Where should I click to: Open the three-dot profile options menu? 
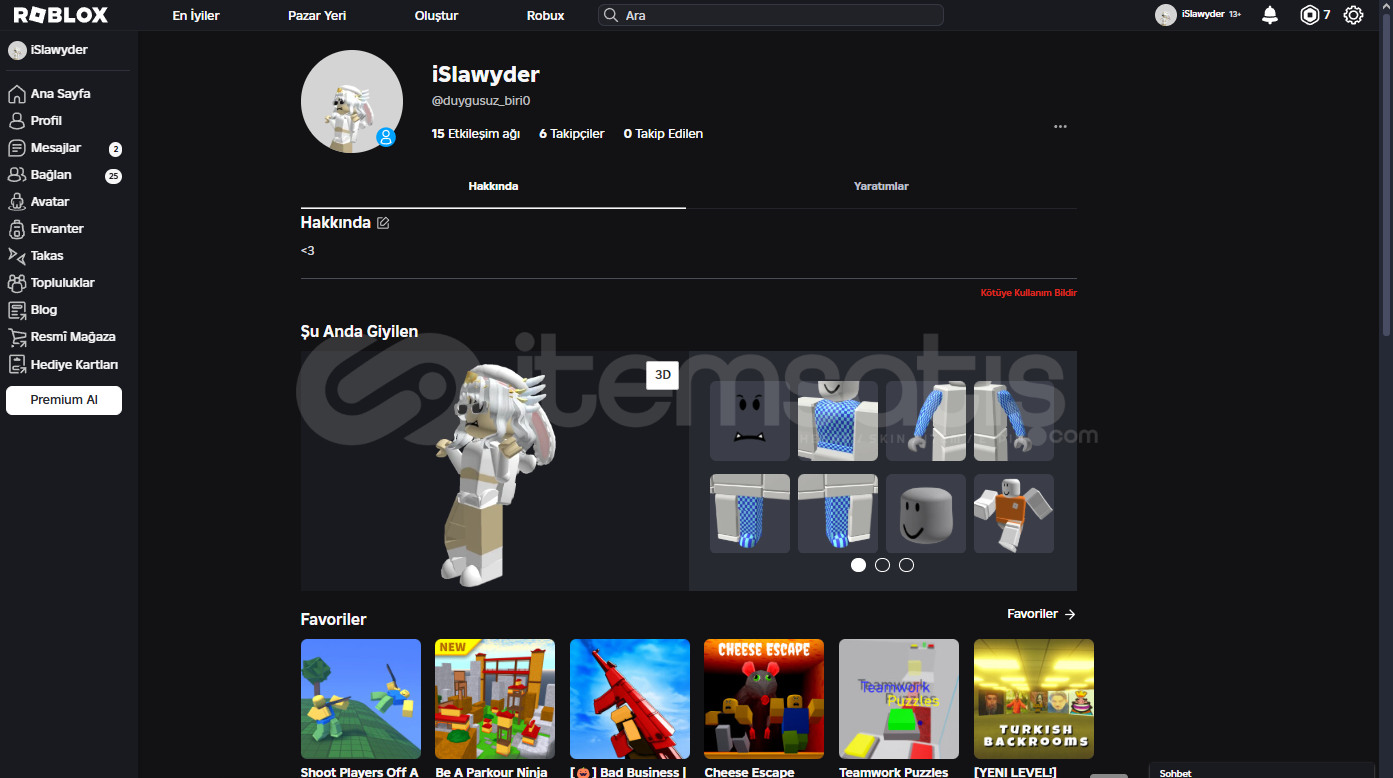(x=1060, y=127)
